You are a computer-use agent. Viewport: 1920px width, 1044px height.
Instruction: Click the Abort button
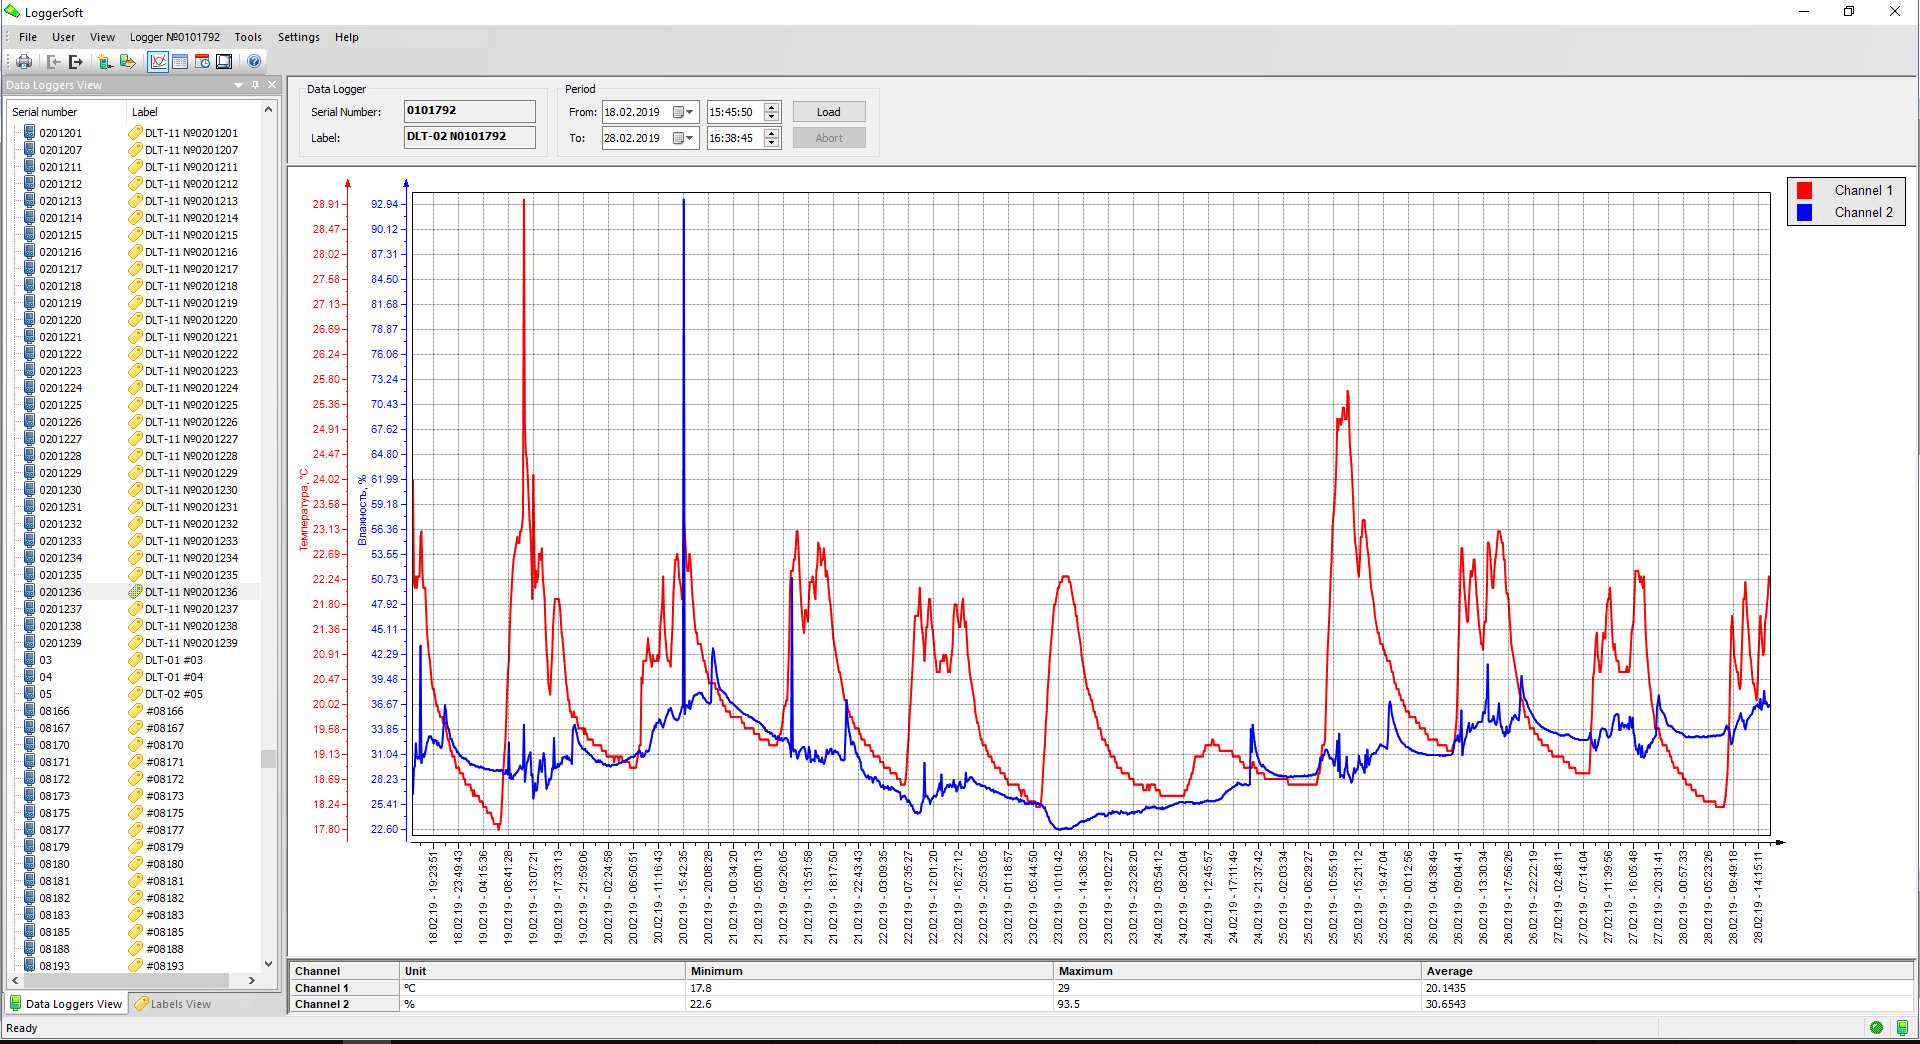pos(828,138)
